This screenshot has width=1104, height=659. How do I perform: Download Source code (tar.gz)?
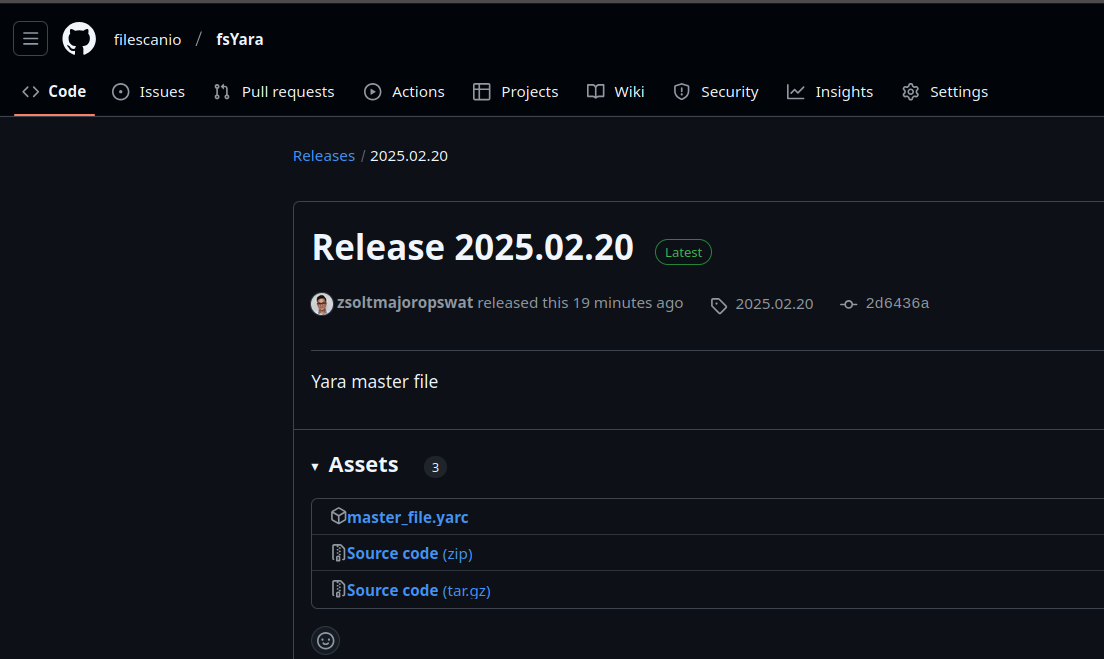419,590
